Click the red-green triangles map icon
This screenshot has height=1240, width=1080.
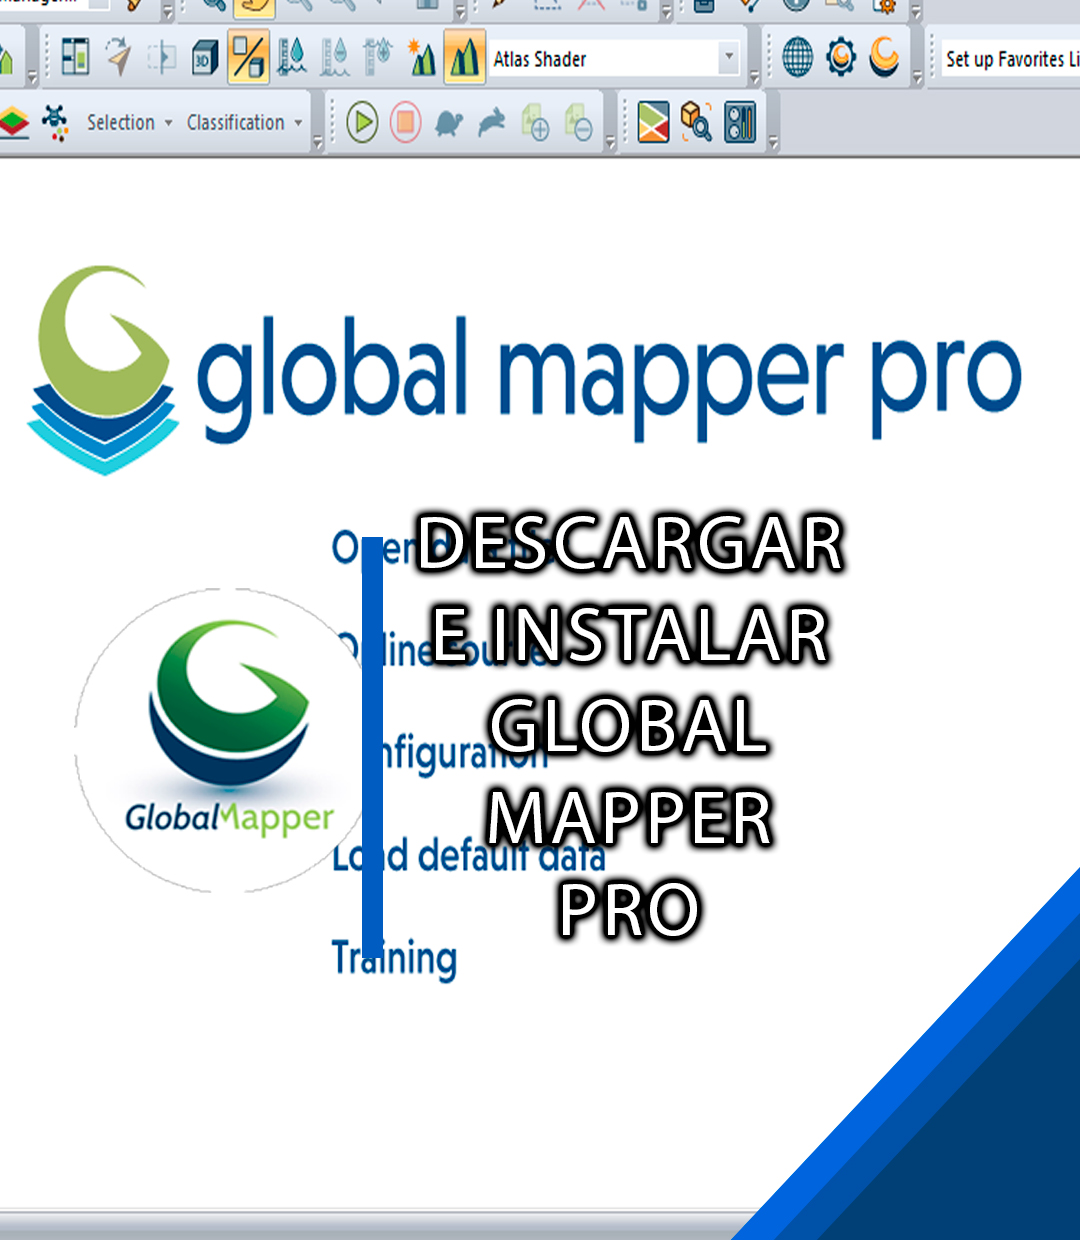pos(653,122)
